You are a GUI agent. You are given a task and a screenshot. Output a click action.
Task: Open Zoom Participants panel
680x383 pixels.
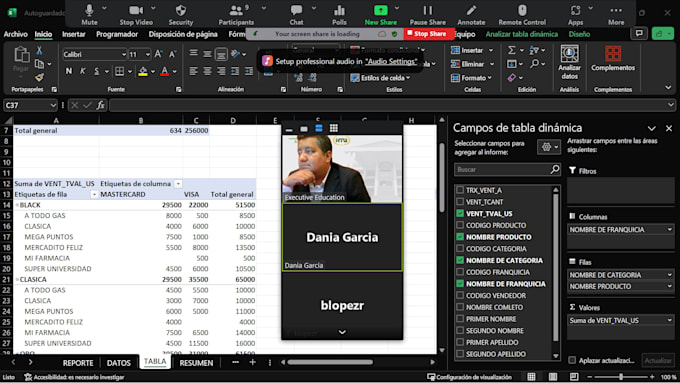click(x=236, y=15)
